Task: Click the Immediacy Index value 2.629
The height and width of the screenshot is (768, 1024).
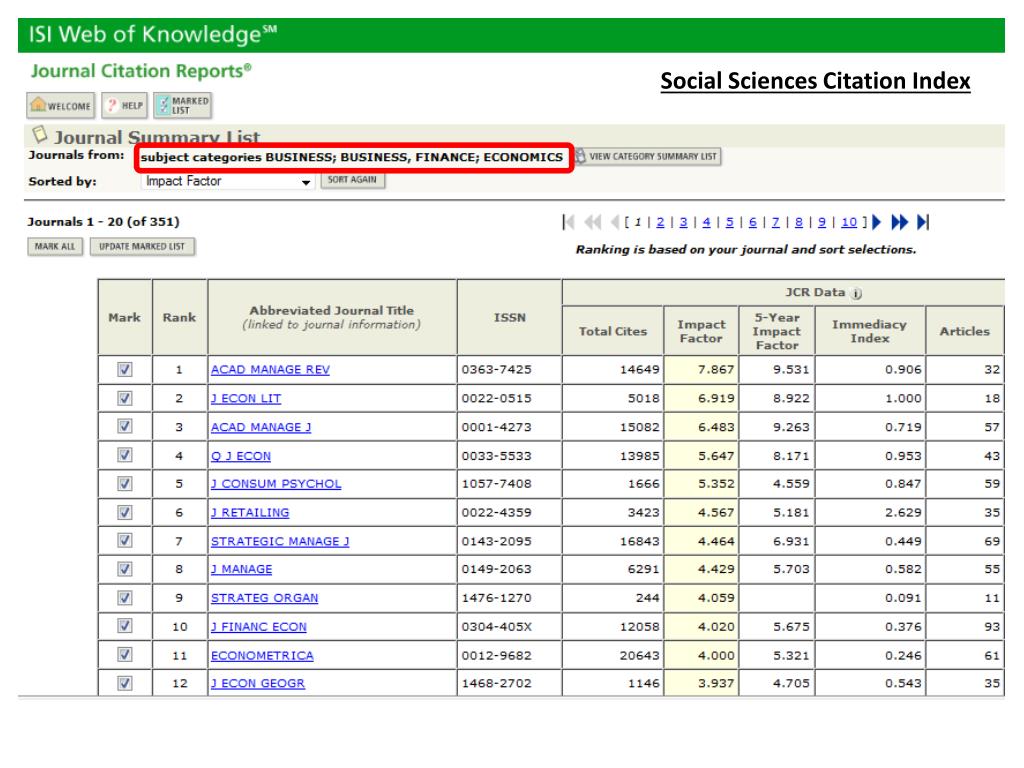Action: pyautogui.click(x=903, y=513)
